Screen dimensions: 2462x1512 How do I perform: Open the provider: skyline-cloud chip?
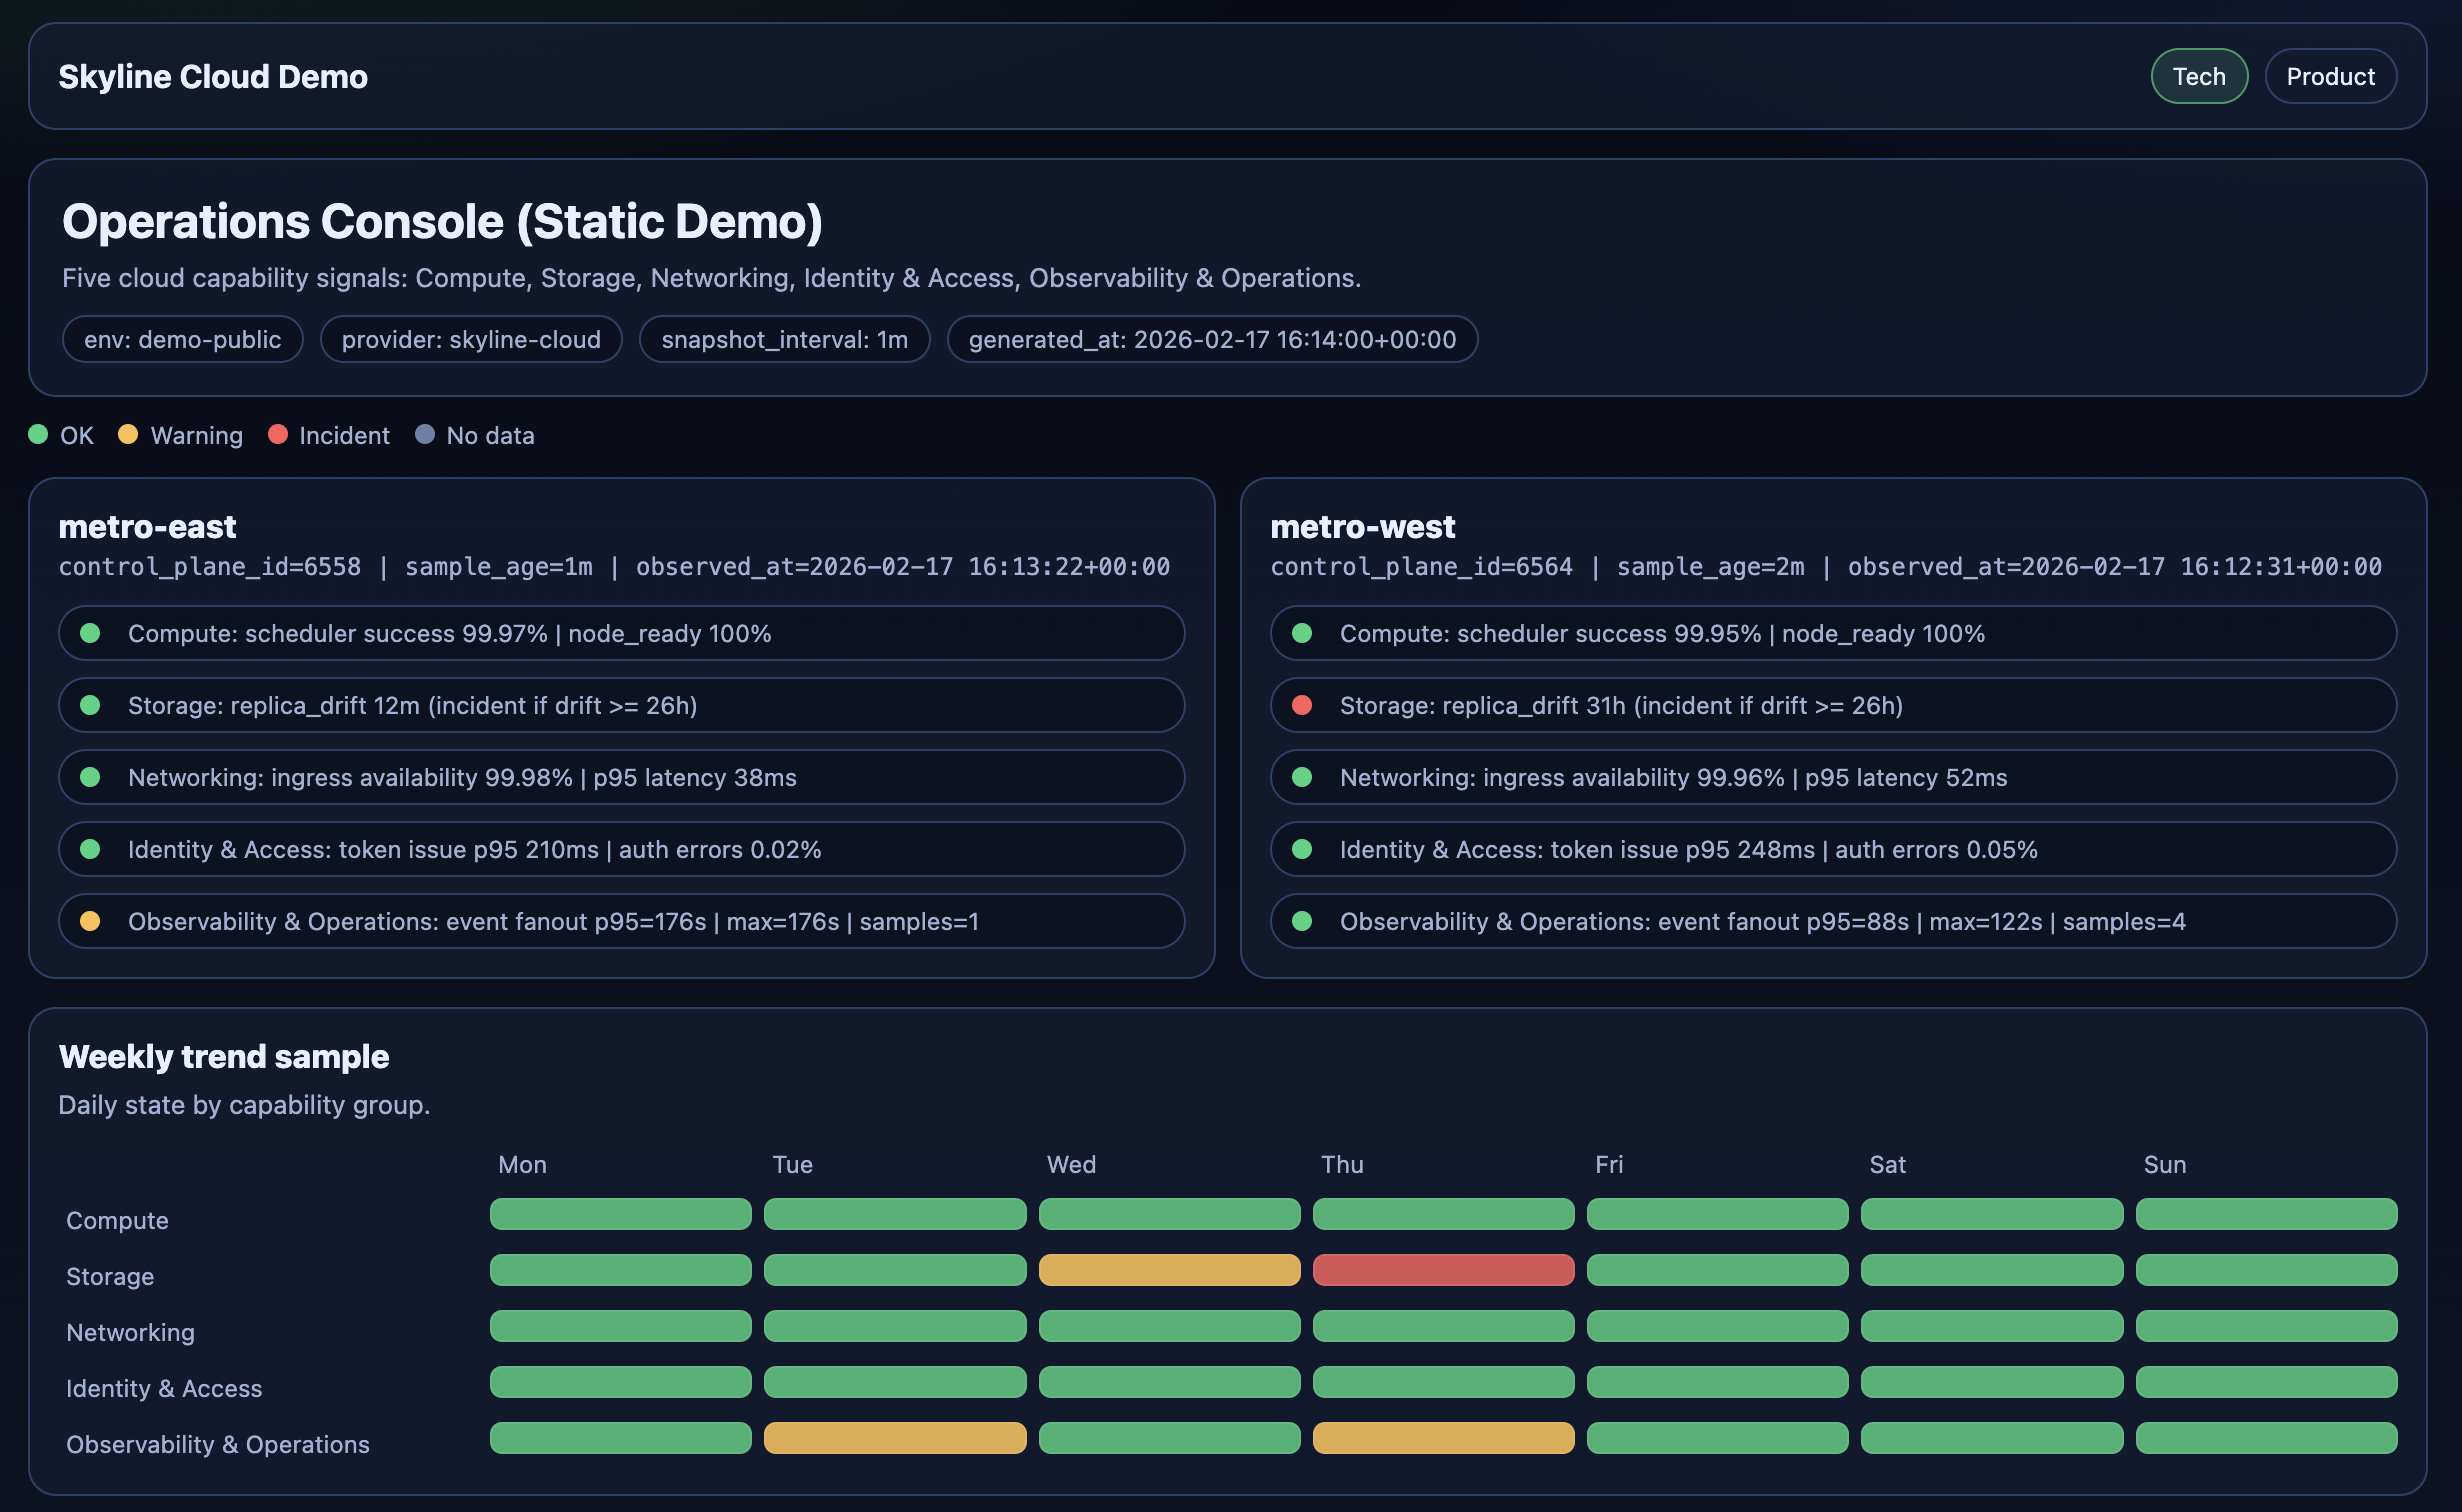click(471, 339)
